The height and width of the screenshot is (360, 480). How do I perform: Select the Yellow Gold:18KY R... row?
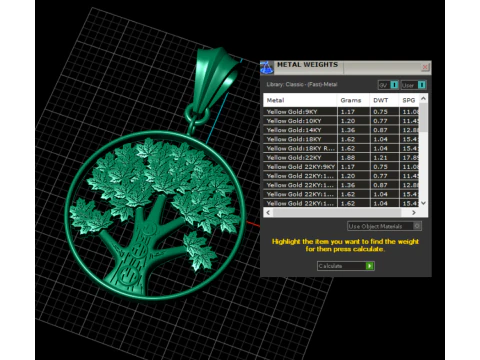click(x=341, y=148)
